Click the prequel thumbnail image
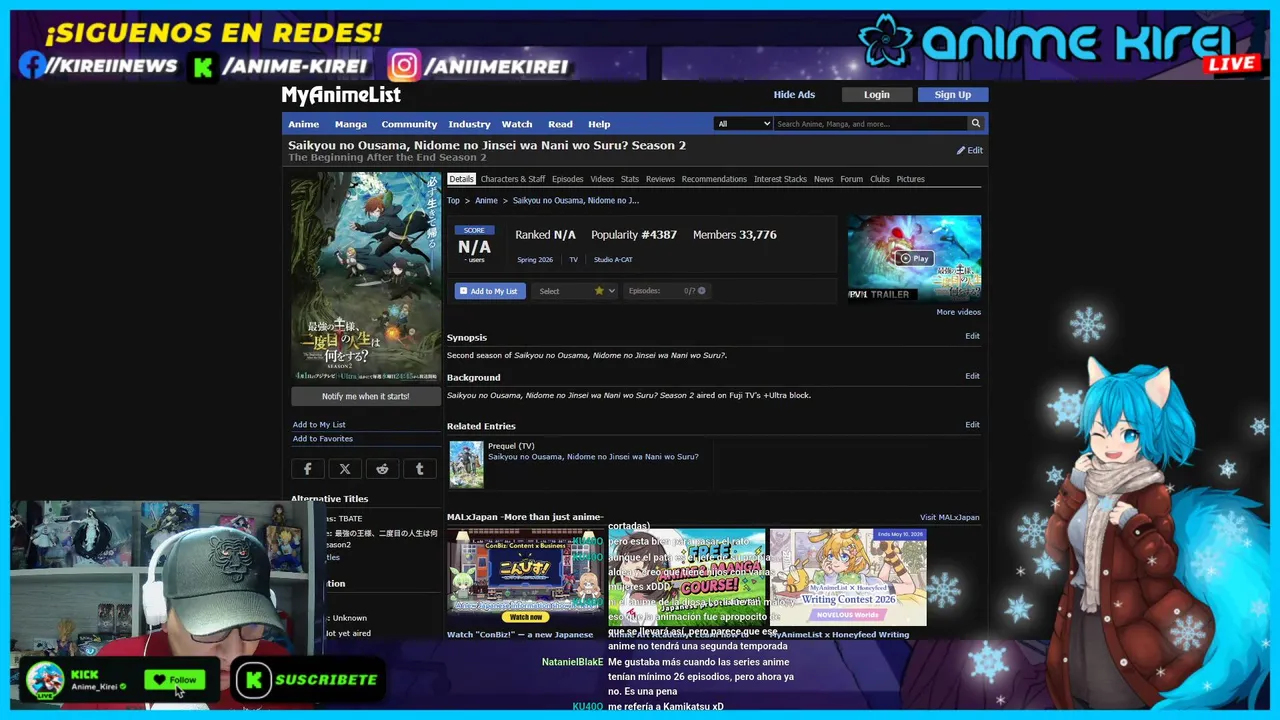 click(466, 464)
